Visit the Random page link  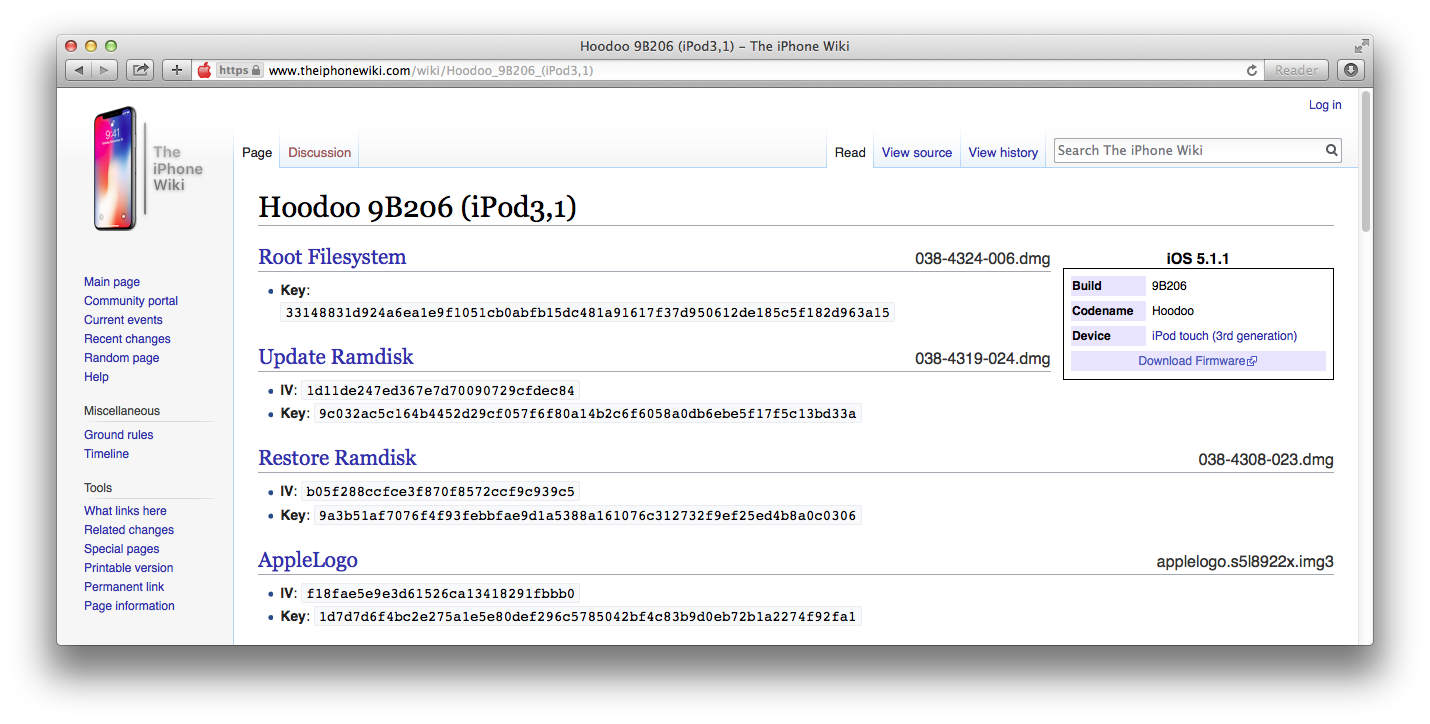coord(121,357)
